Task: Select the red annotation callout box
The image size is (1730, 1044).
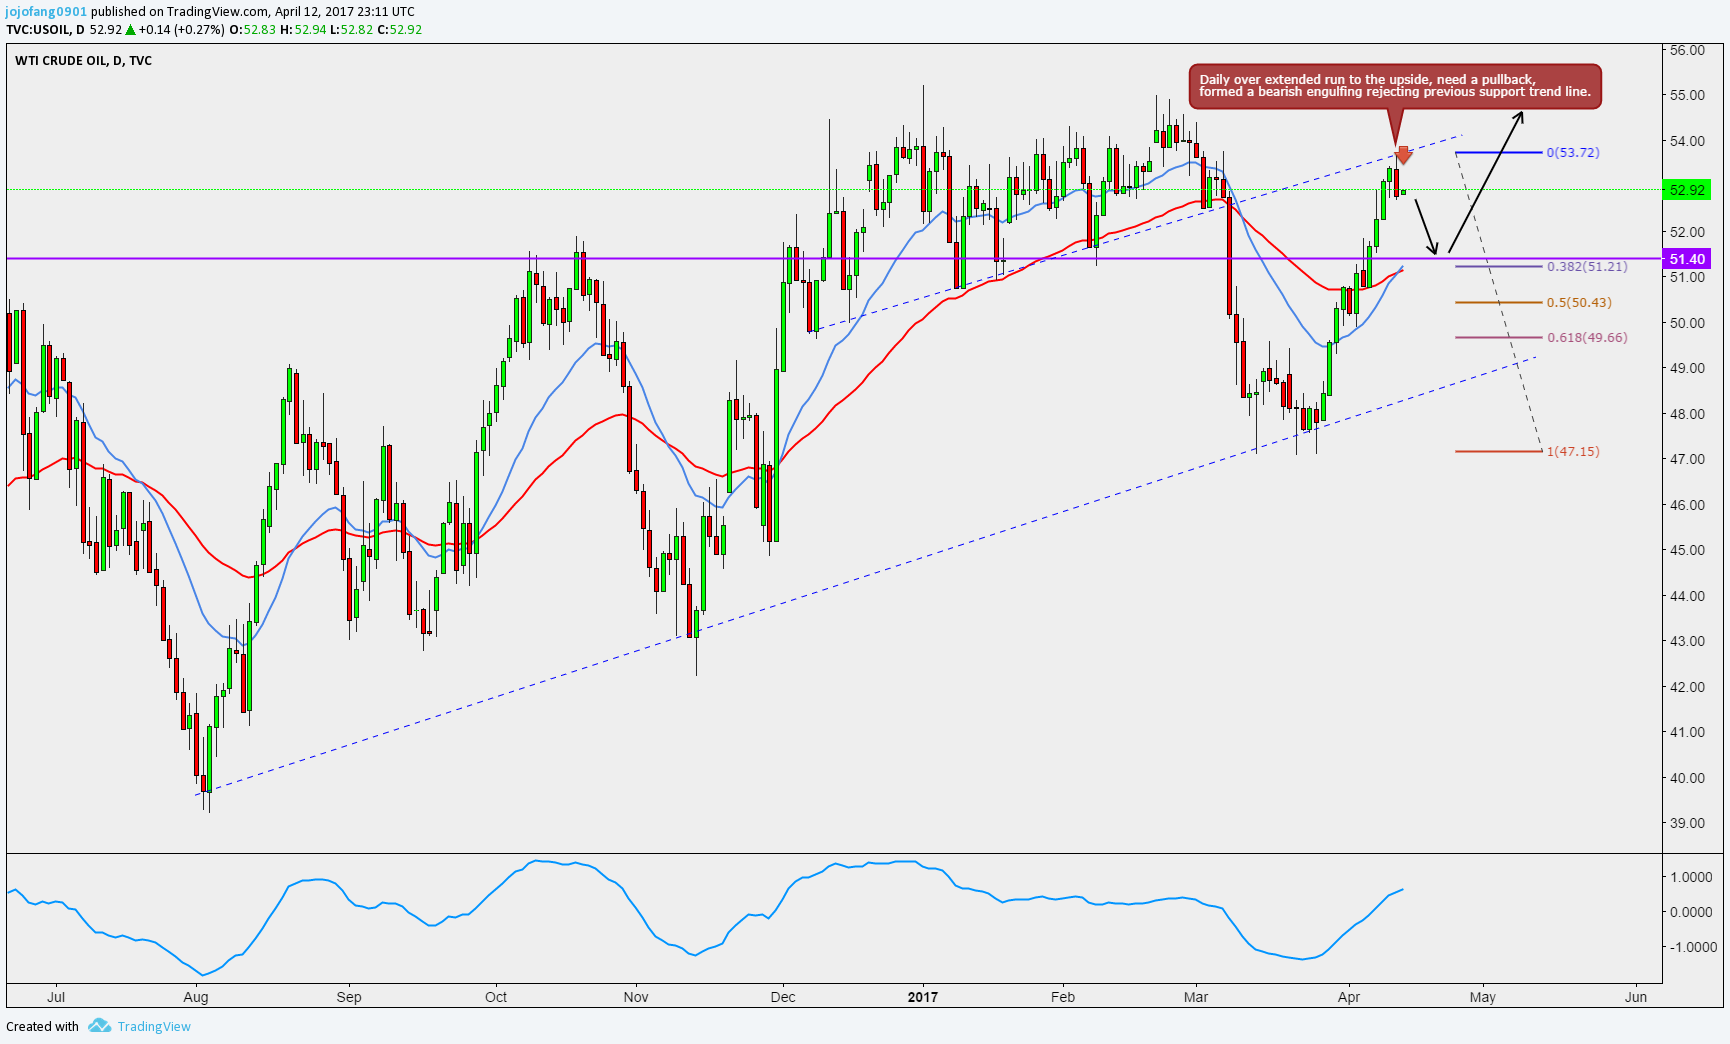Action: pyautogui.click(x=1395, y=86)
